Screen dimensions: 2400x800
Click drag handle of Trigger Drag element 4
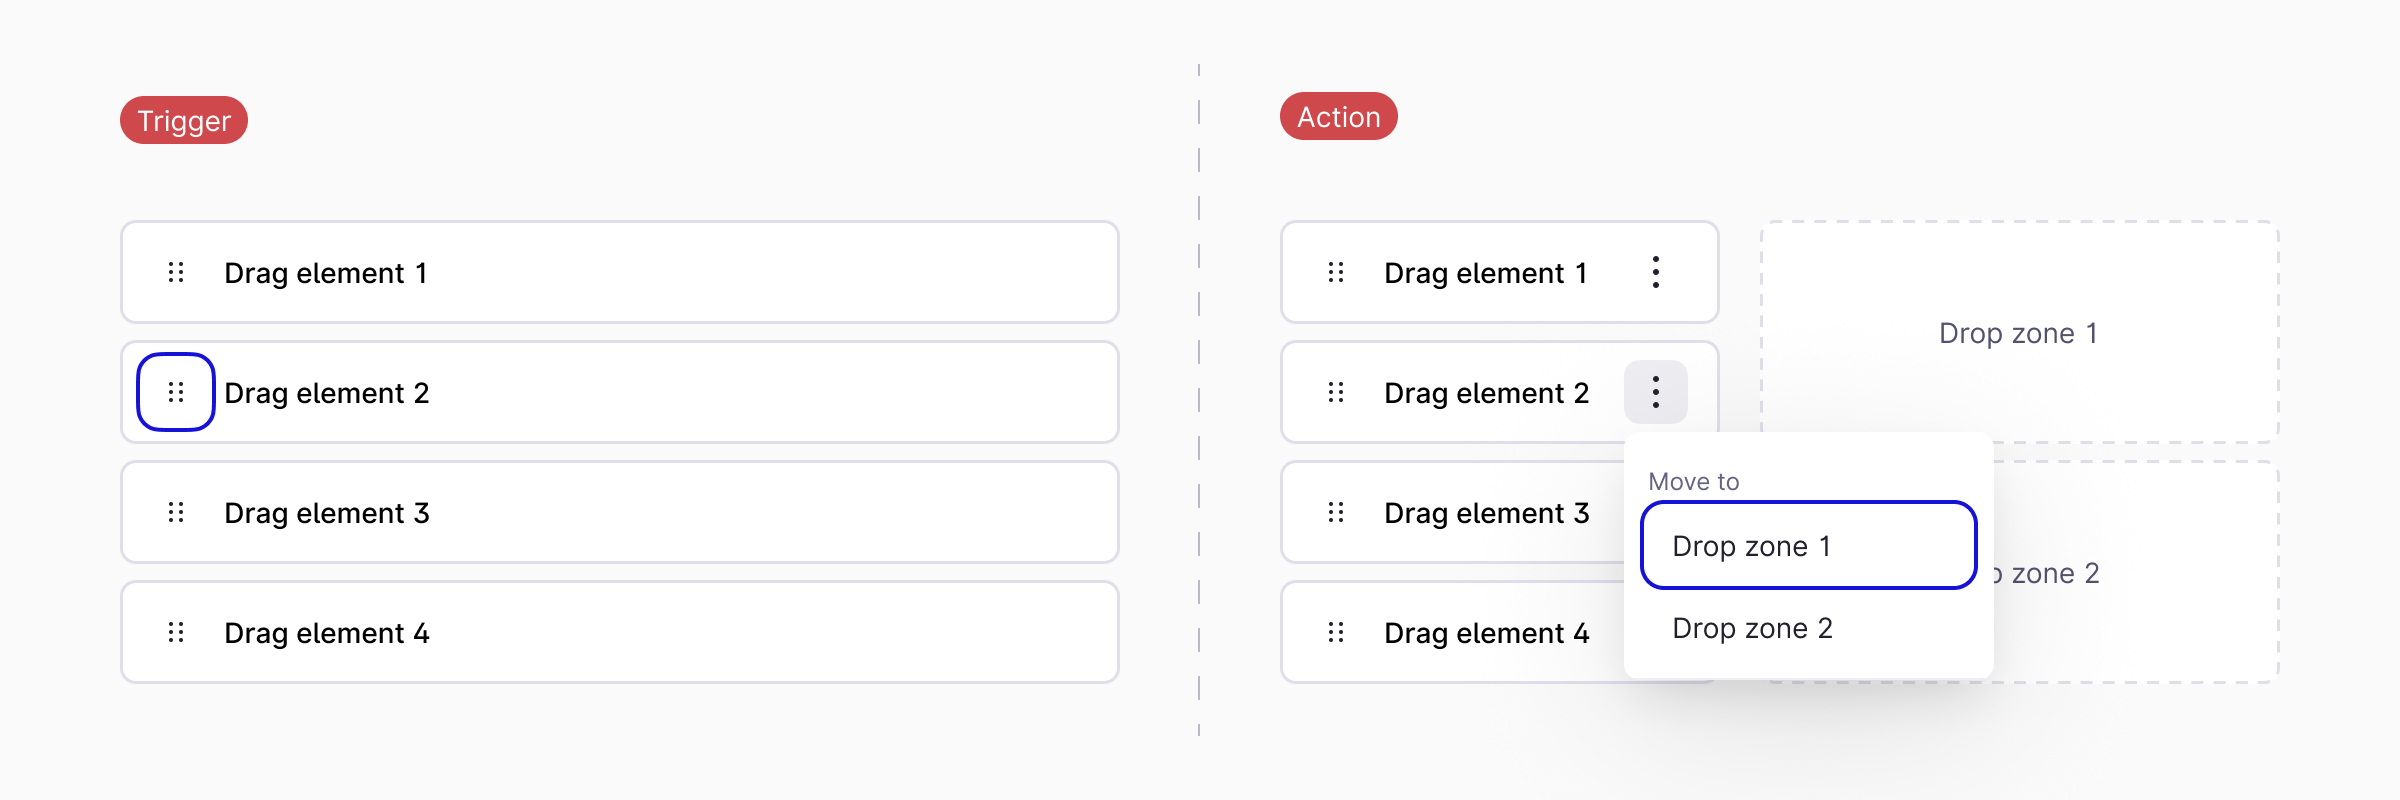[176, 632]
